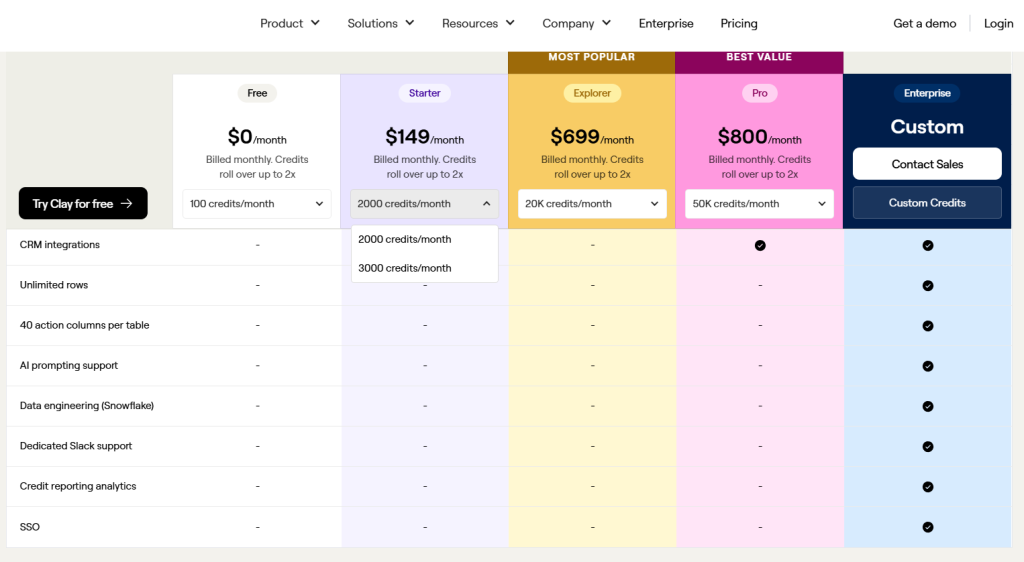The width and height of the screenshot is (1024, 562).
Task: Click the Contact Sales button
Action: (x=927, y=164)
